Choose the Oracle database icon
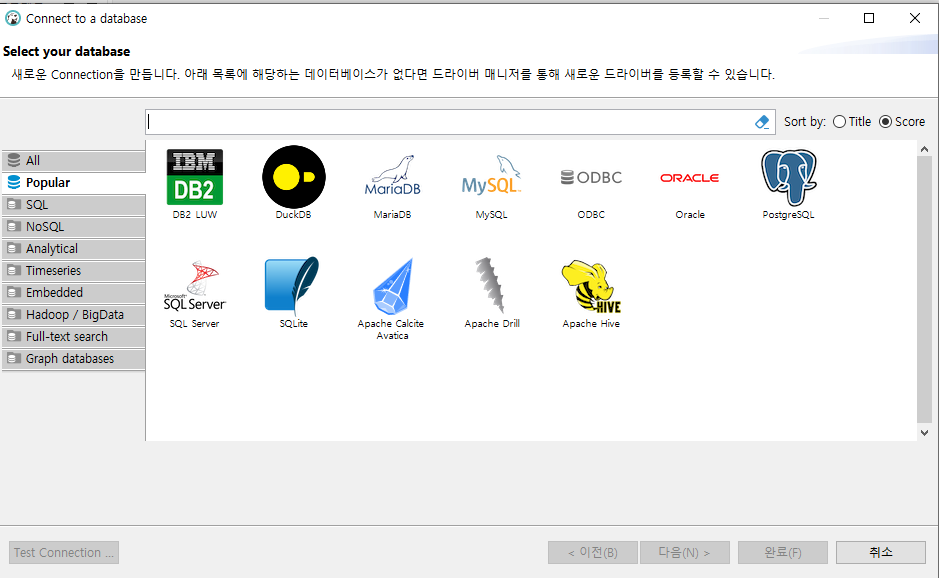 [690, 178]
